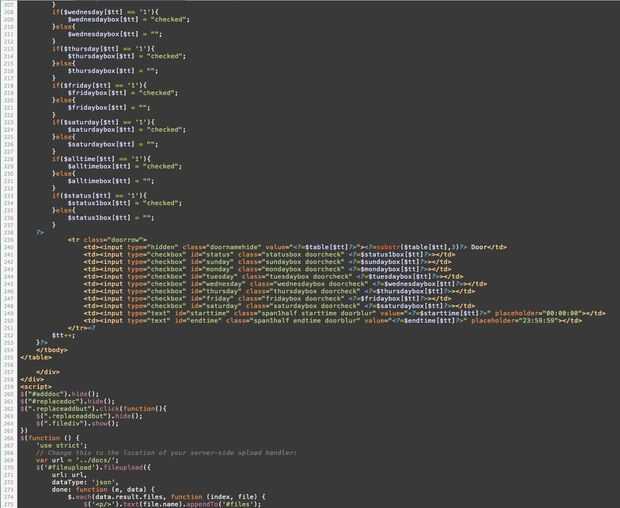Viewport: 620px width, 508px height.
Task: Click the $(function () { line
Action: [x=50, y=438]
